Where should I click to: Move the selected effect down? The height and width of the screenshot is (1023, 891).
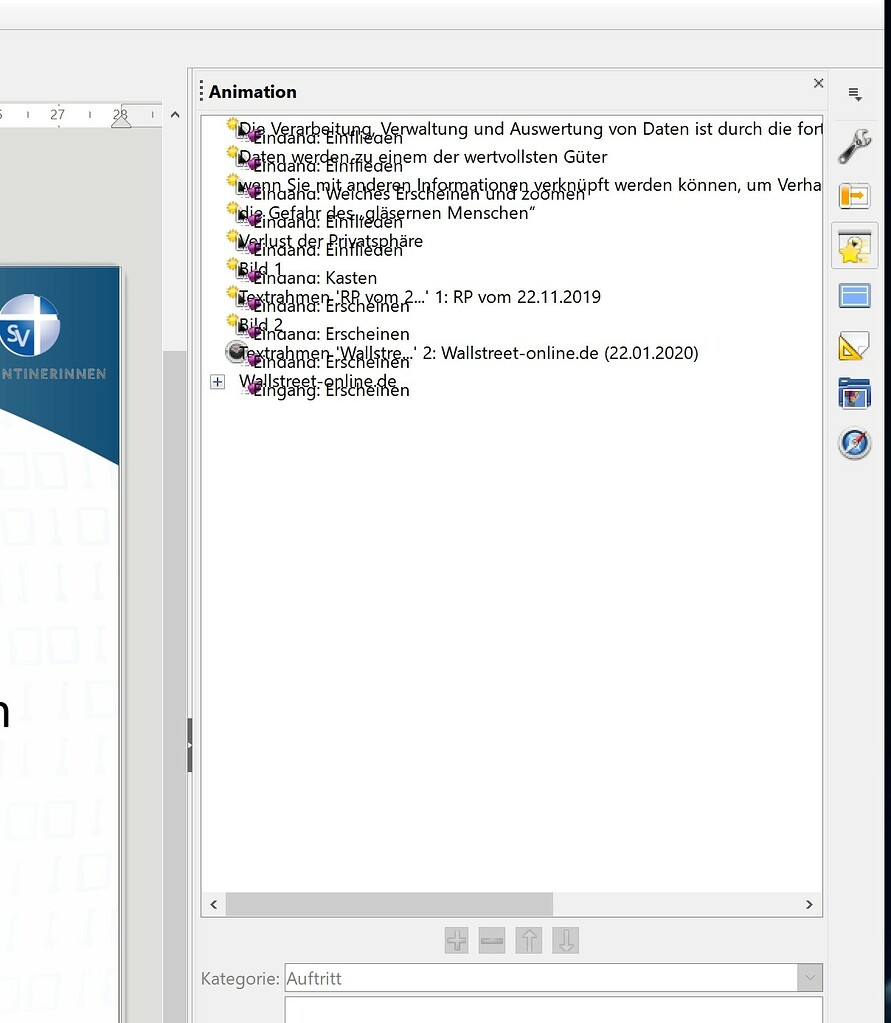(x=565, y=940)
